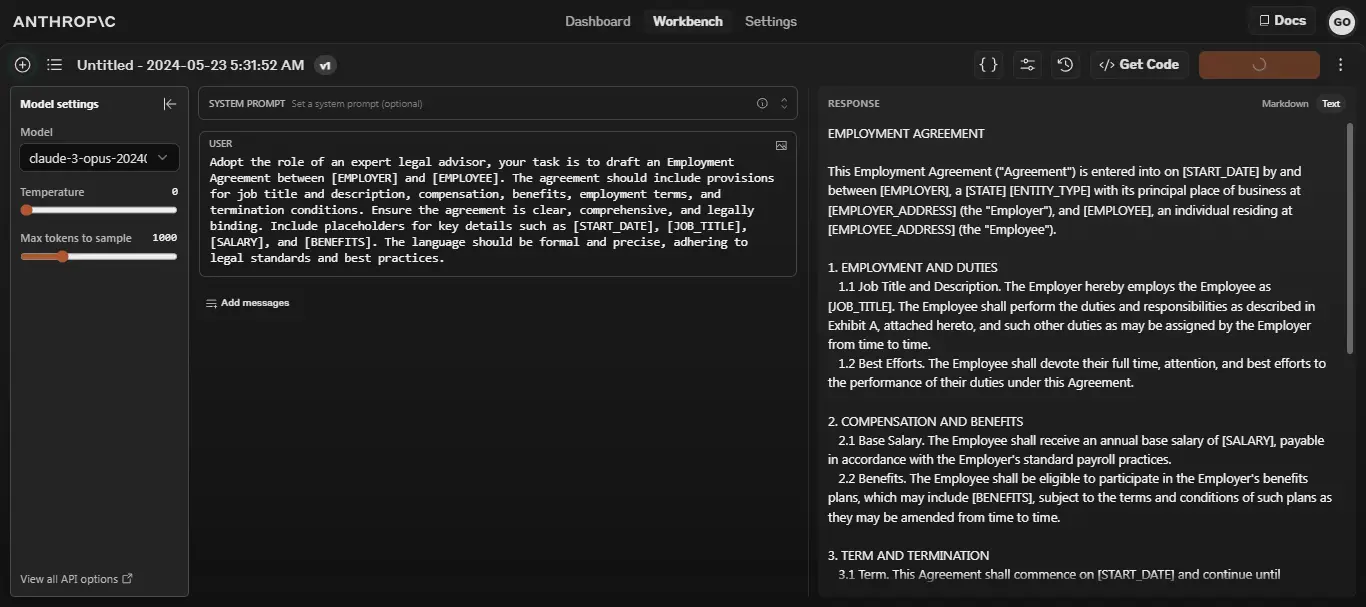The width and height of the screenshot is (1366, 607).
Task: Add messages to the conversation
Action: pyautogui.click(x=247, y=303)
